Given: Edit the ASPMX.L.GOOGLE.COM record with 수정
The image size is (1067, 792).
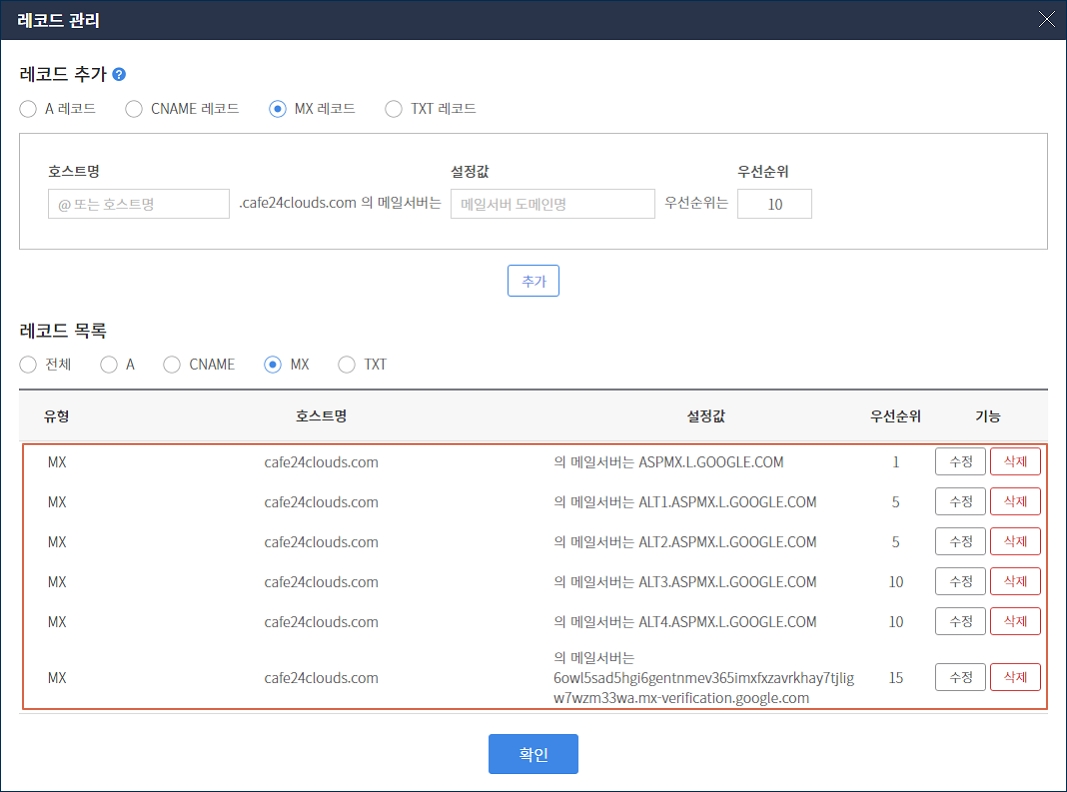Looking at the screenshot, I should (960, 462).
